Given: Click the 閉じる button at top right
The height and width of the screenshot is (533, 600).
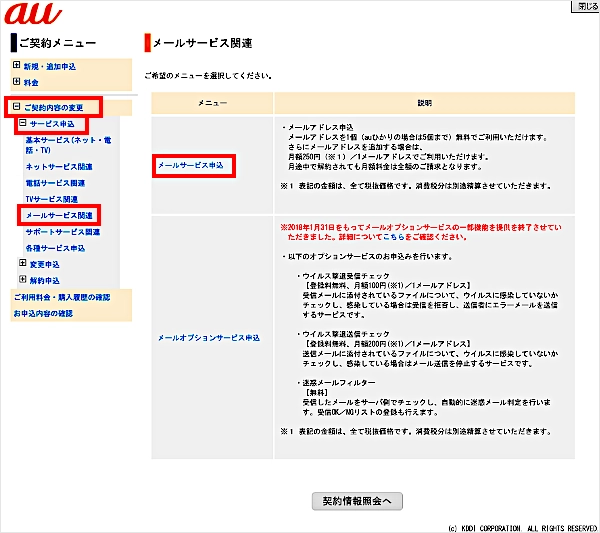Looking at the screenshot, I should (585, 7).
